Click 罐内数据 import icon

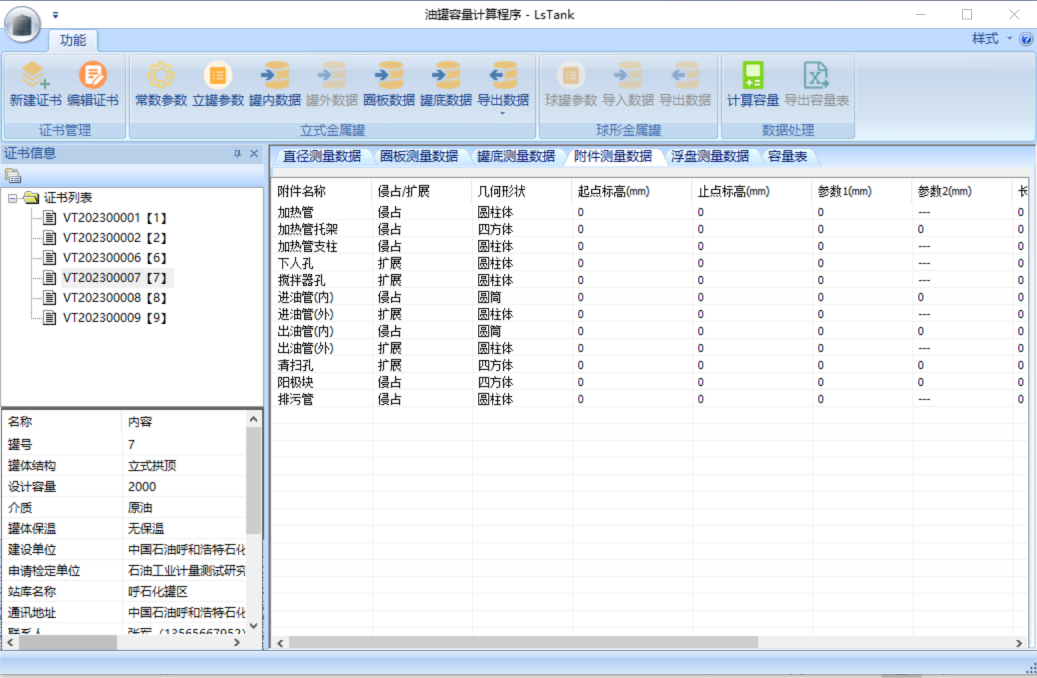(274, 75)
